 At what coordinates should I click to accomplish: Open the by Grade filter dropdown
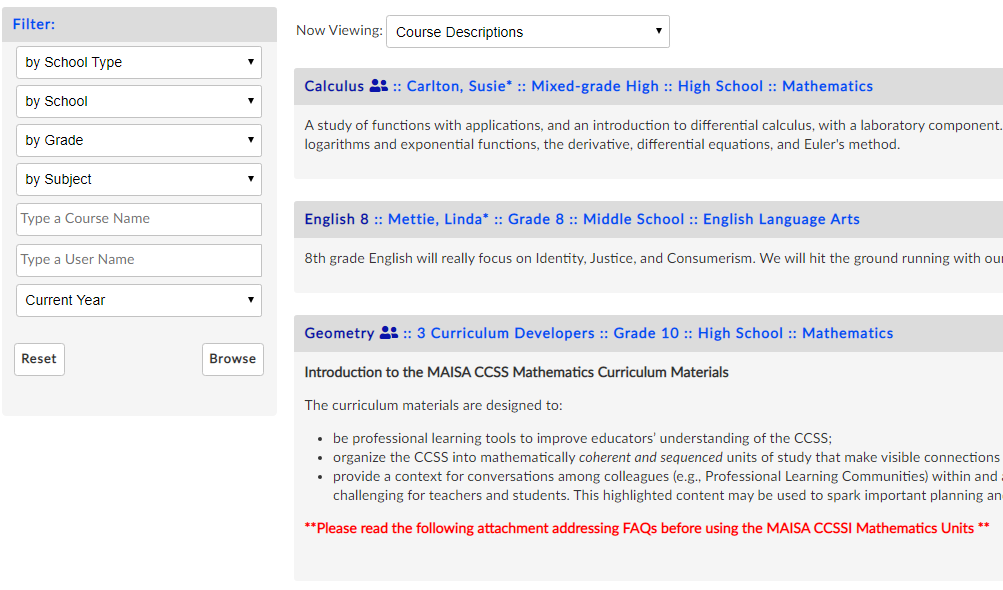click(139, 140)
